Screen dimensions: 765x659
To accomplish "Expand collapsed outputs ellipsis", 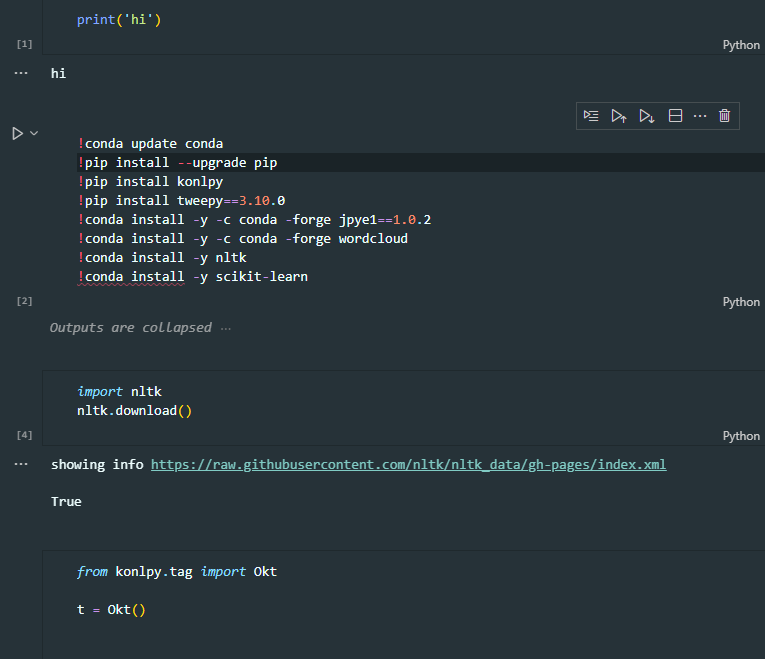I will (x=225, y=328).
